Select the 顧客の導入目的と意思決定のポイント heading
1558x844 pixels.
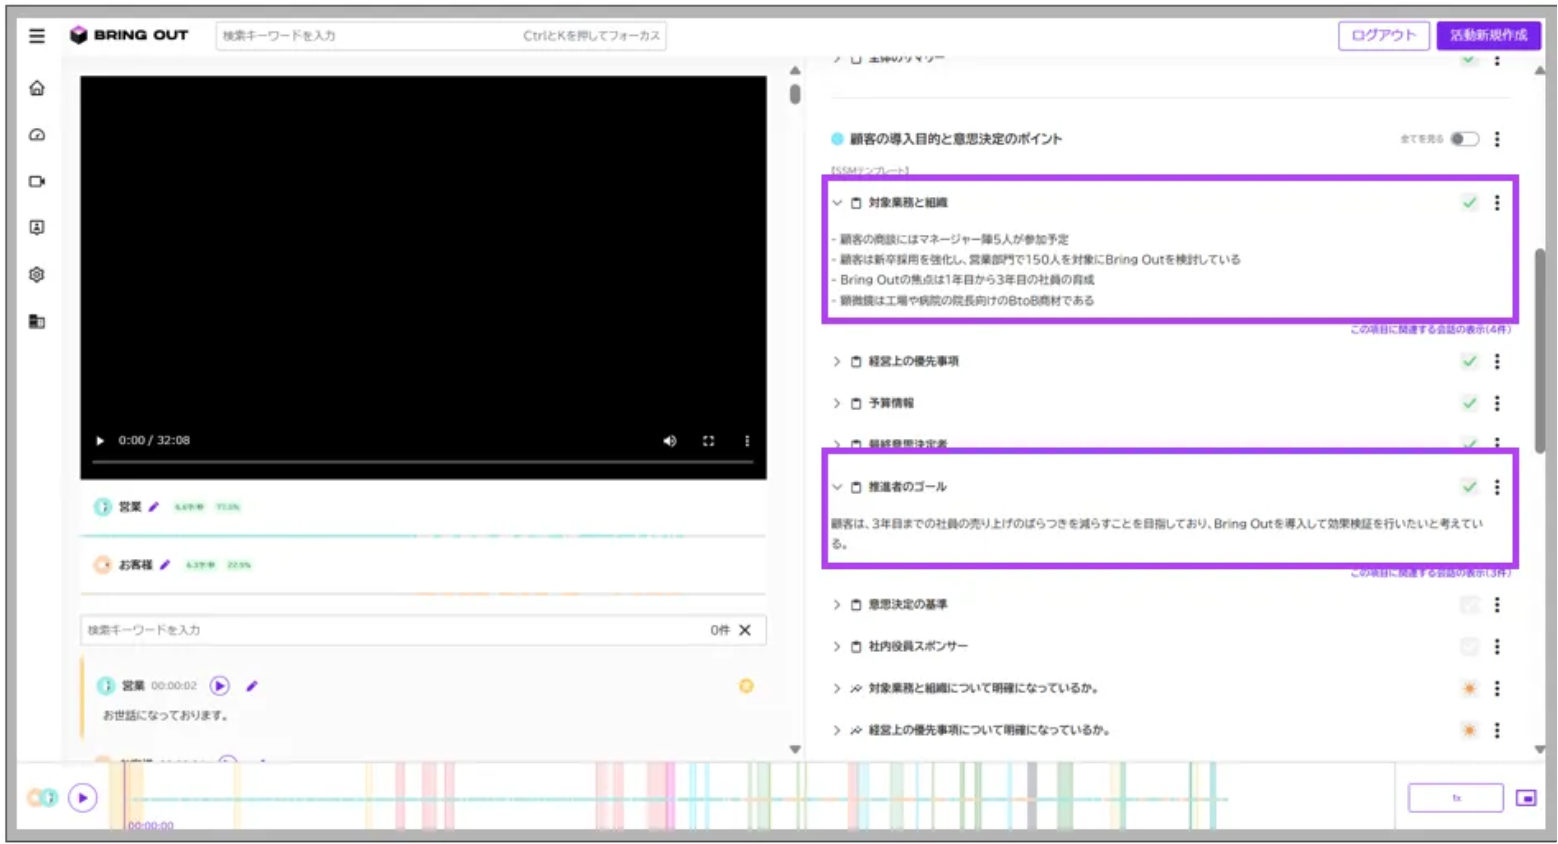956,139
